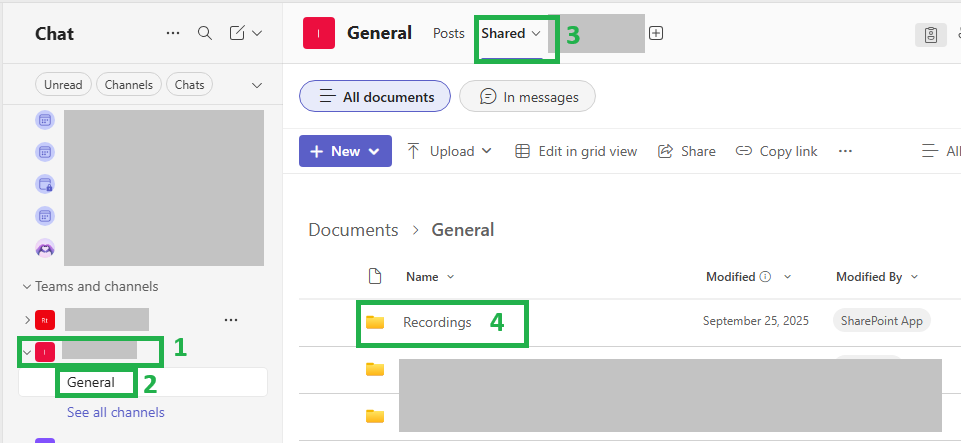Start a new chat with compose icon

click(x=237, y=33)
